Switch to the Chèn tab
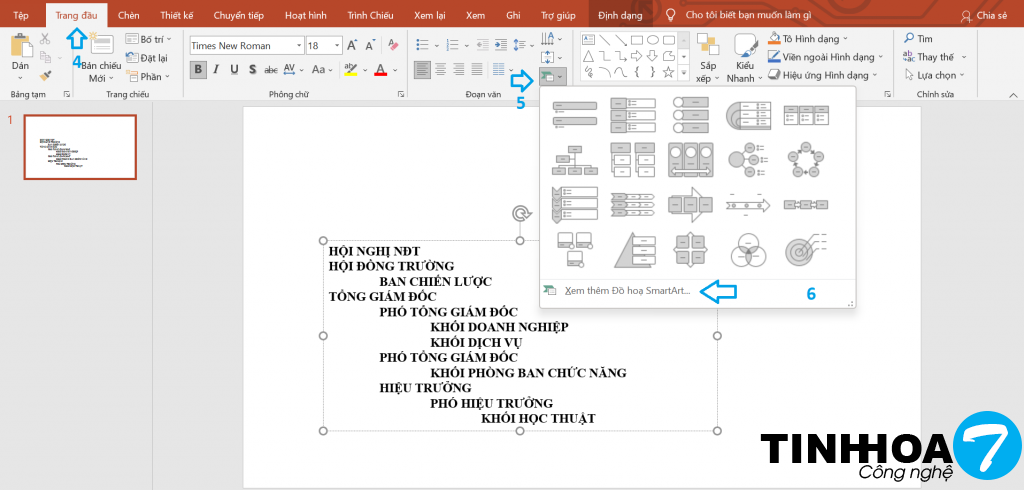1024x490 pixels. point(128,15)
